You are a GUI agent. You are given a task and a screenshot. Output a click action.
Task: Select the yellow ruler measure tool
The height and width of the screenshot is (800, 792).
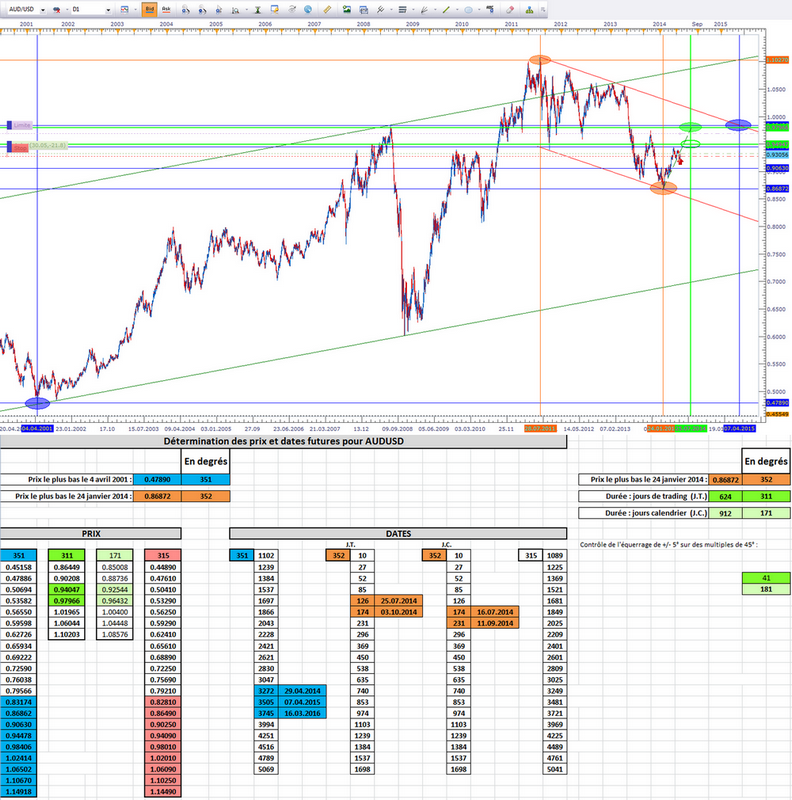point(327,9)
